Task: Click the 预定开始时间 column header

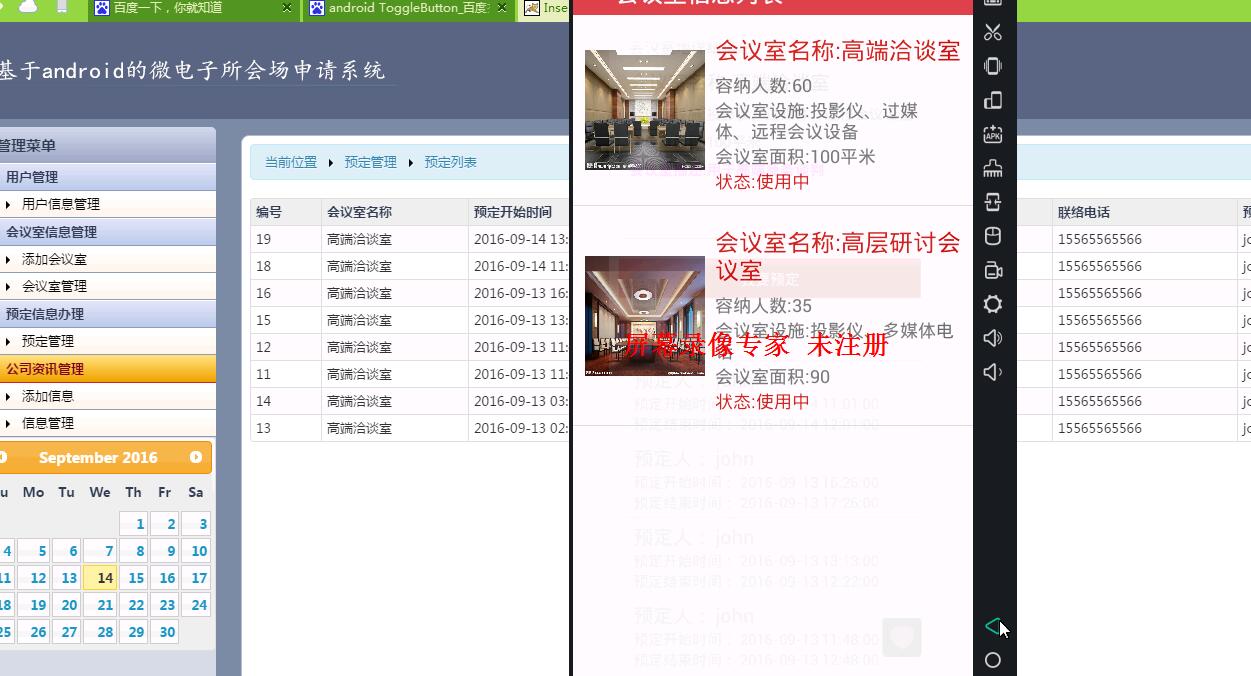Action: [513, 212]
